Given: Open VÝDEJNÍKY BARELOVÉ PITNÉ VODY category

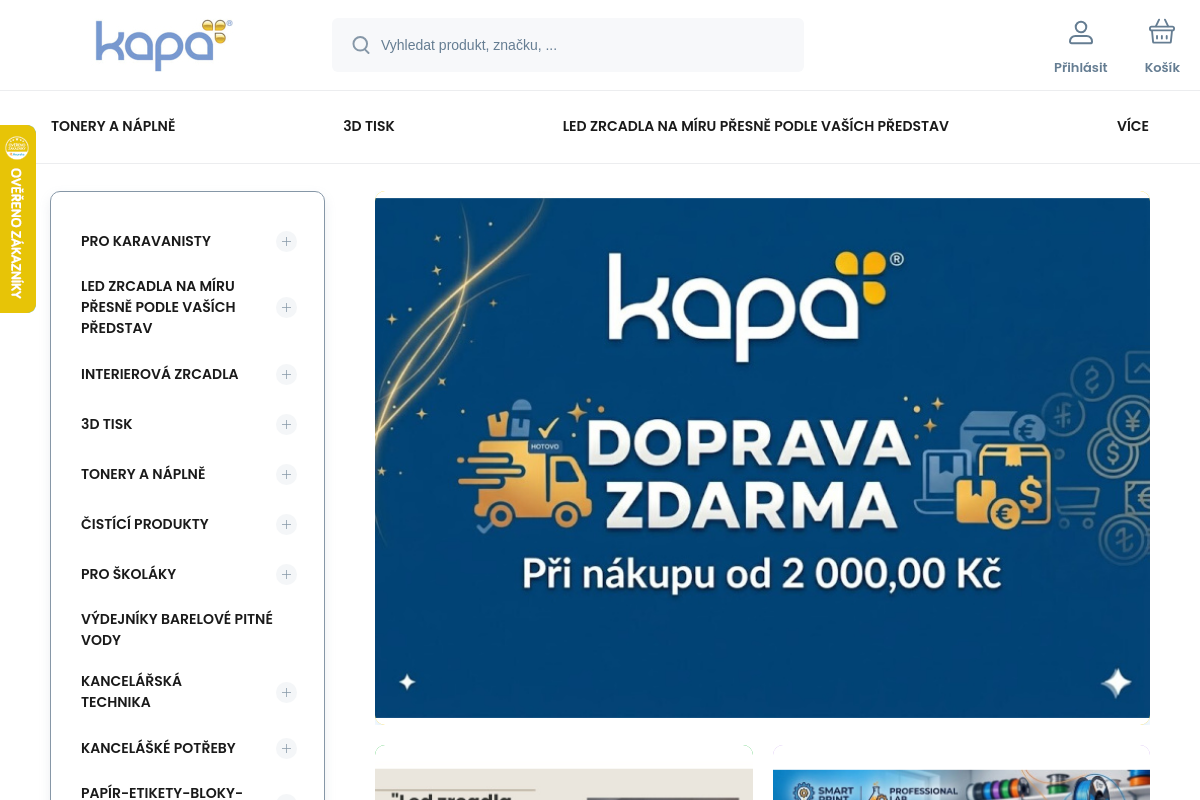Looking at the screenshot, I should 177,629.
